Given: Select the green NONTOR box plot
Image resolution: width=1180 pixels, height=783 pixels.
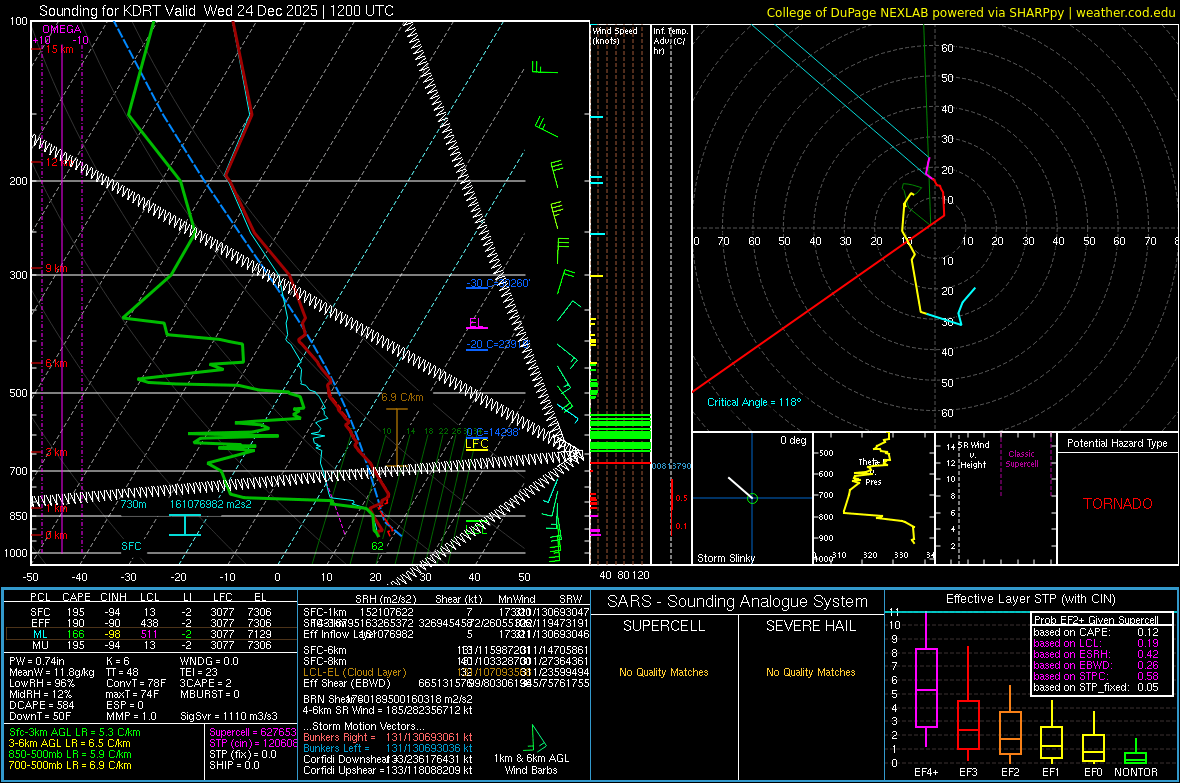Looking at the screenshot, I should [1135, 757].
